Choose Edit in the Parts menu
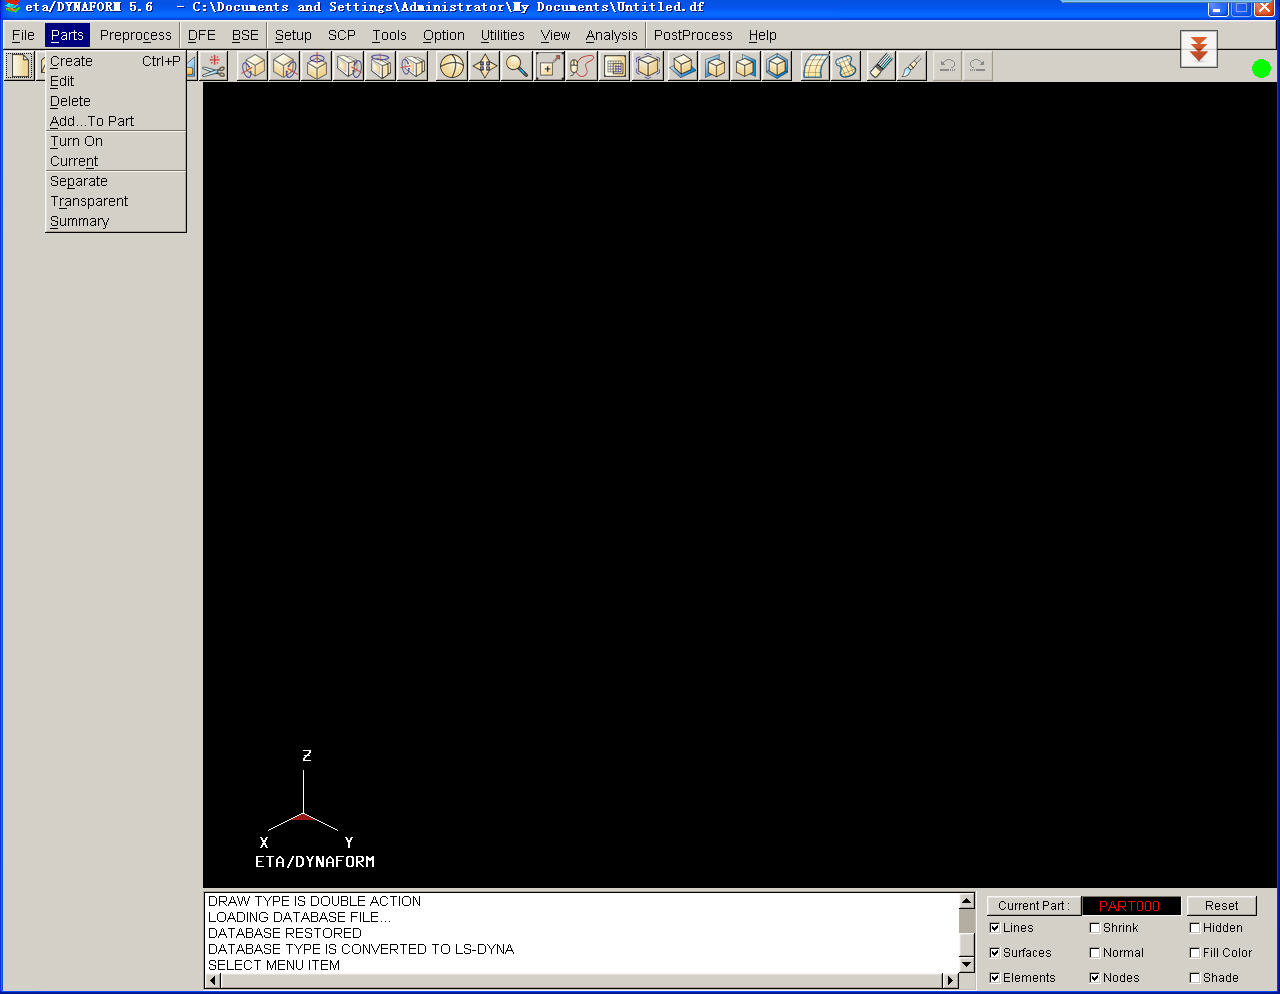 pyautogui.click(x=116, y=81)
